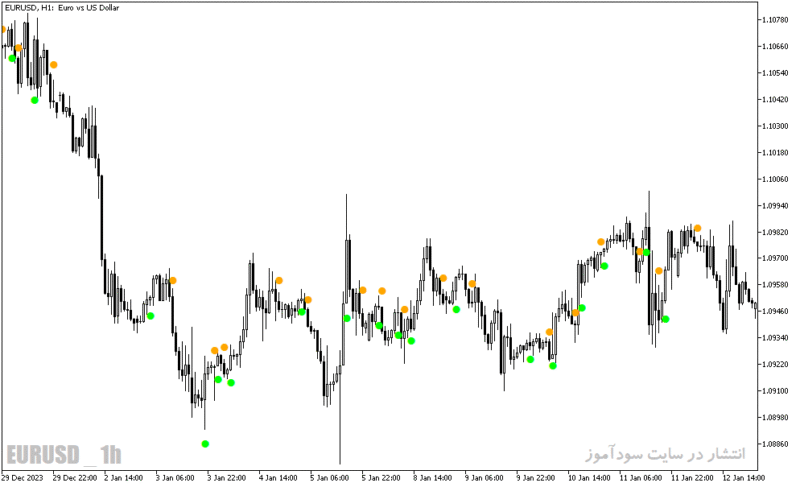This screenshot has height=487, width=800.
Task: Click the 12 Jan 14:00 time axis label
Action: (743, 478)
